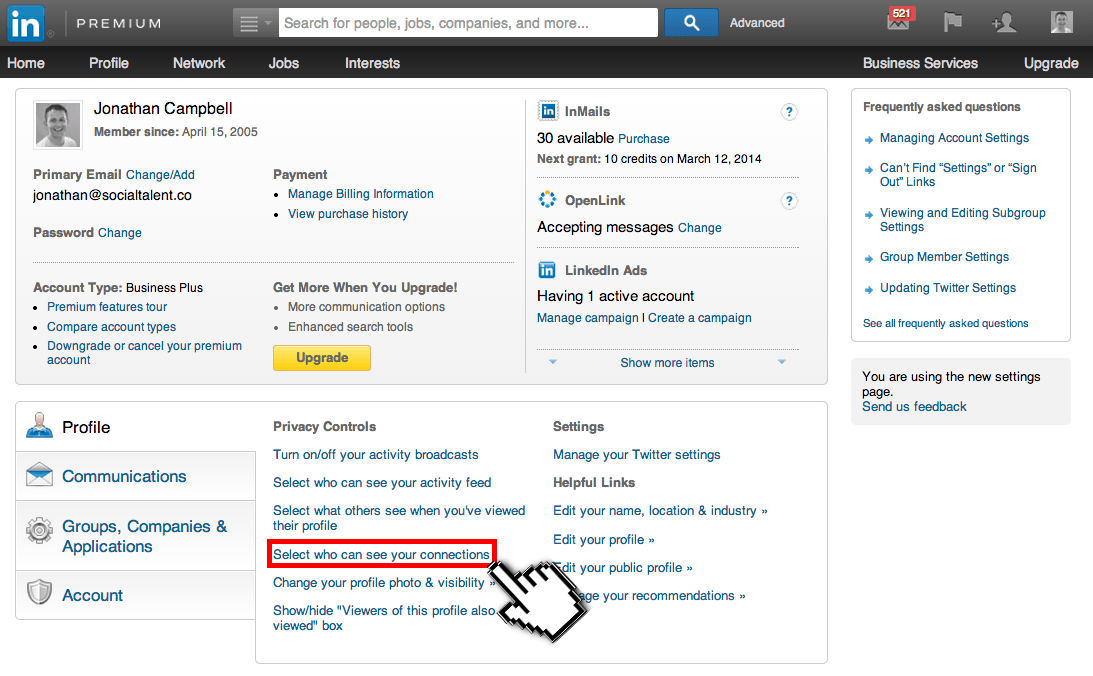Expand Show more items
Image resolution: width=1093 pixels, height=676 pixels.
point(667,362)
